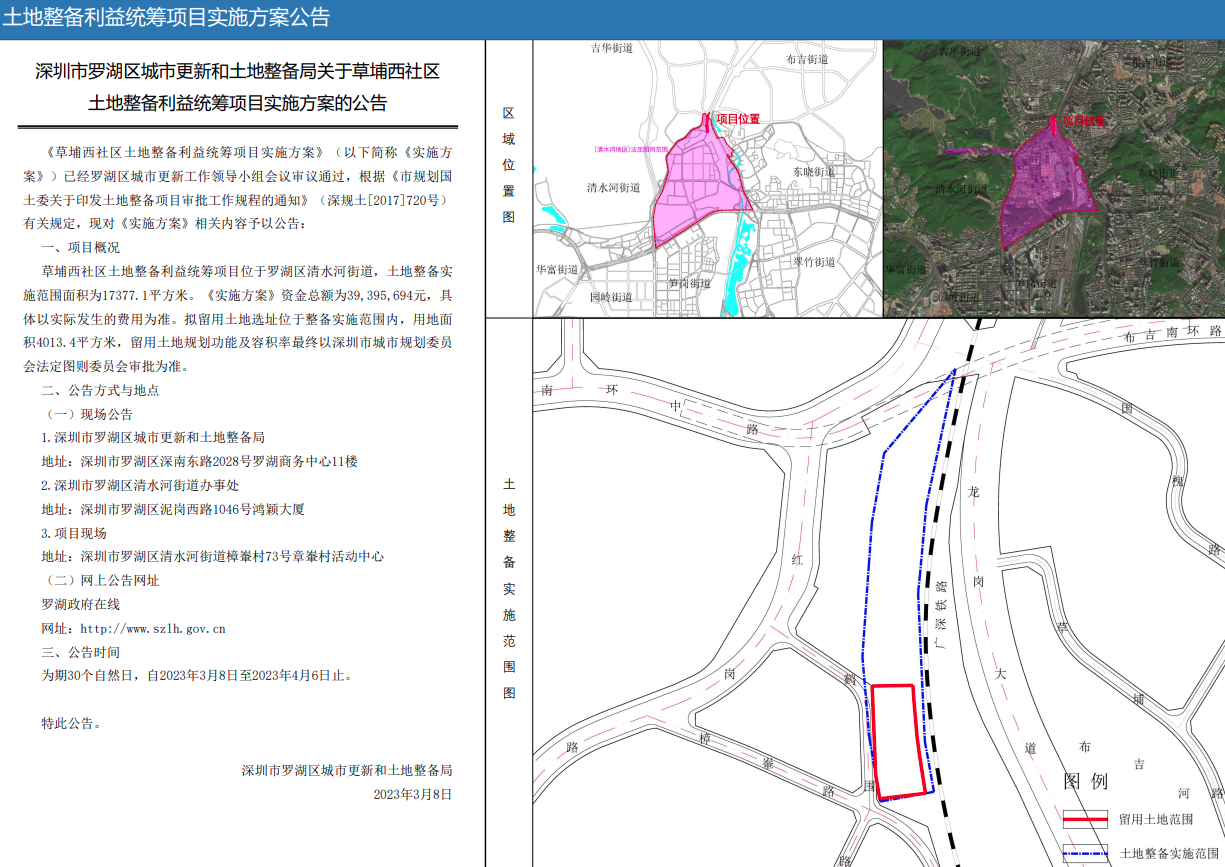Click the text '罗湖政府在线'
Image resolution: width=1225 pixels, height=867 pixels.
[x=80, y=605]
